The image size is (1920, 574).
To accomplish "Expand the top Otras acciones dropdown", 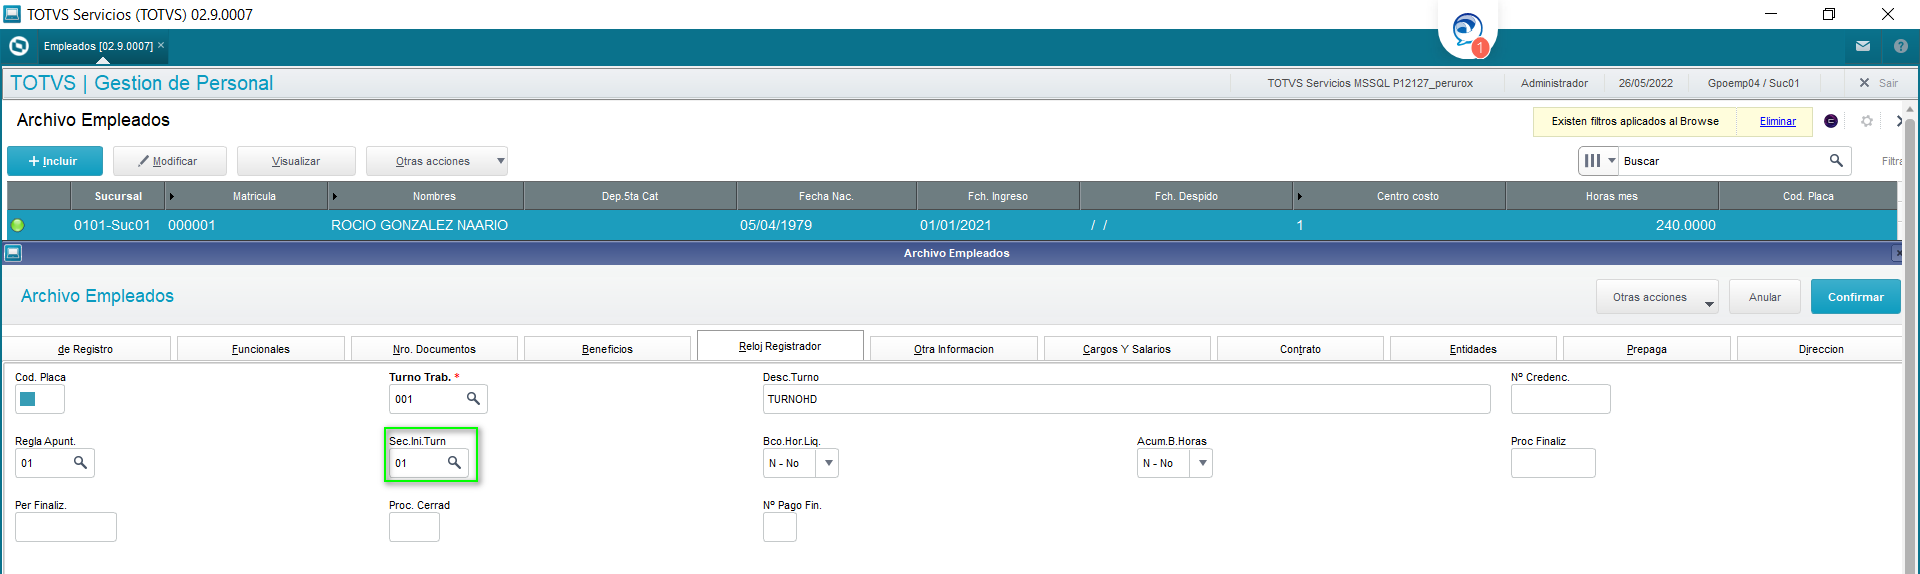I will click(437, 161).
